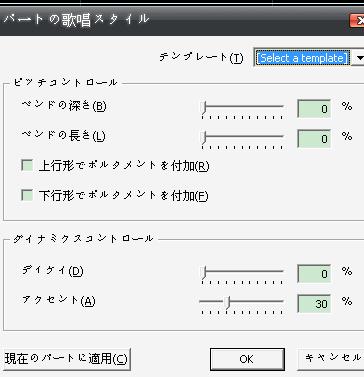
Task: Click the ディケイ slider thumb
Action: coord(204,272)
